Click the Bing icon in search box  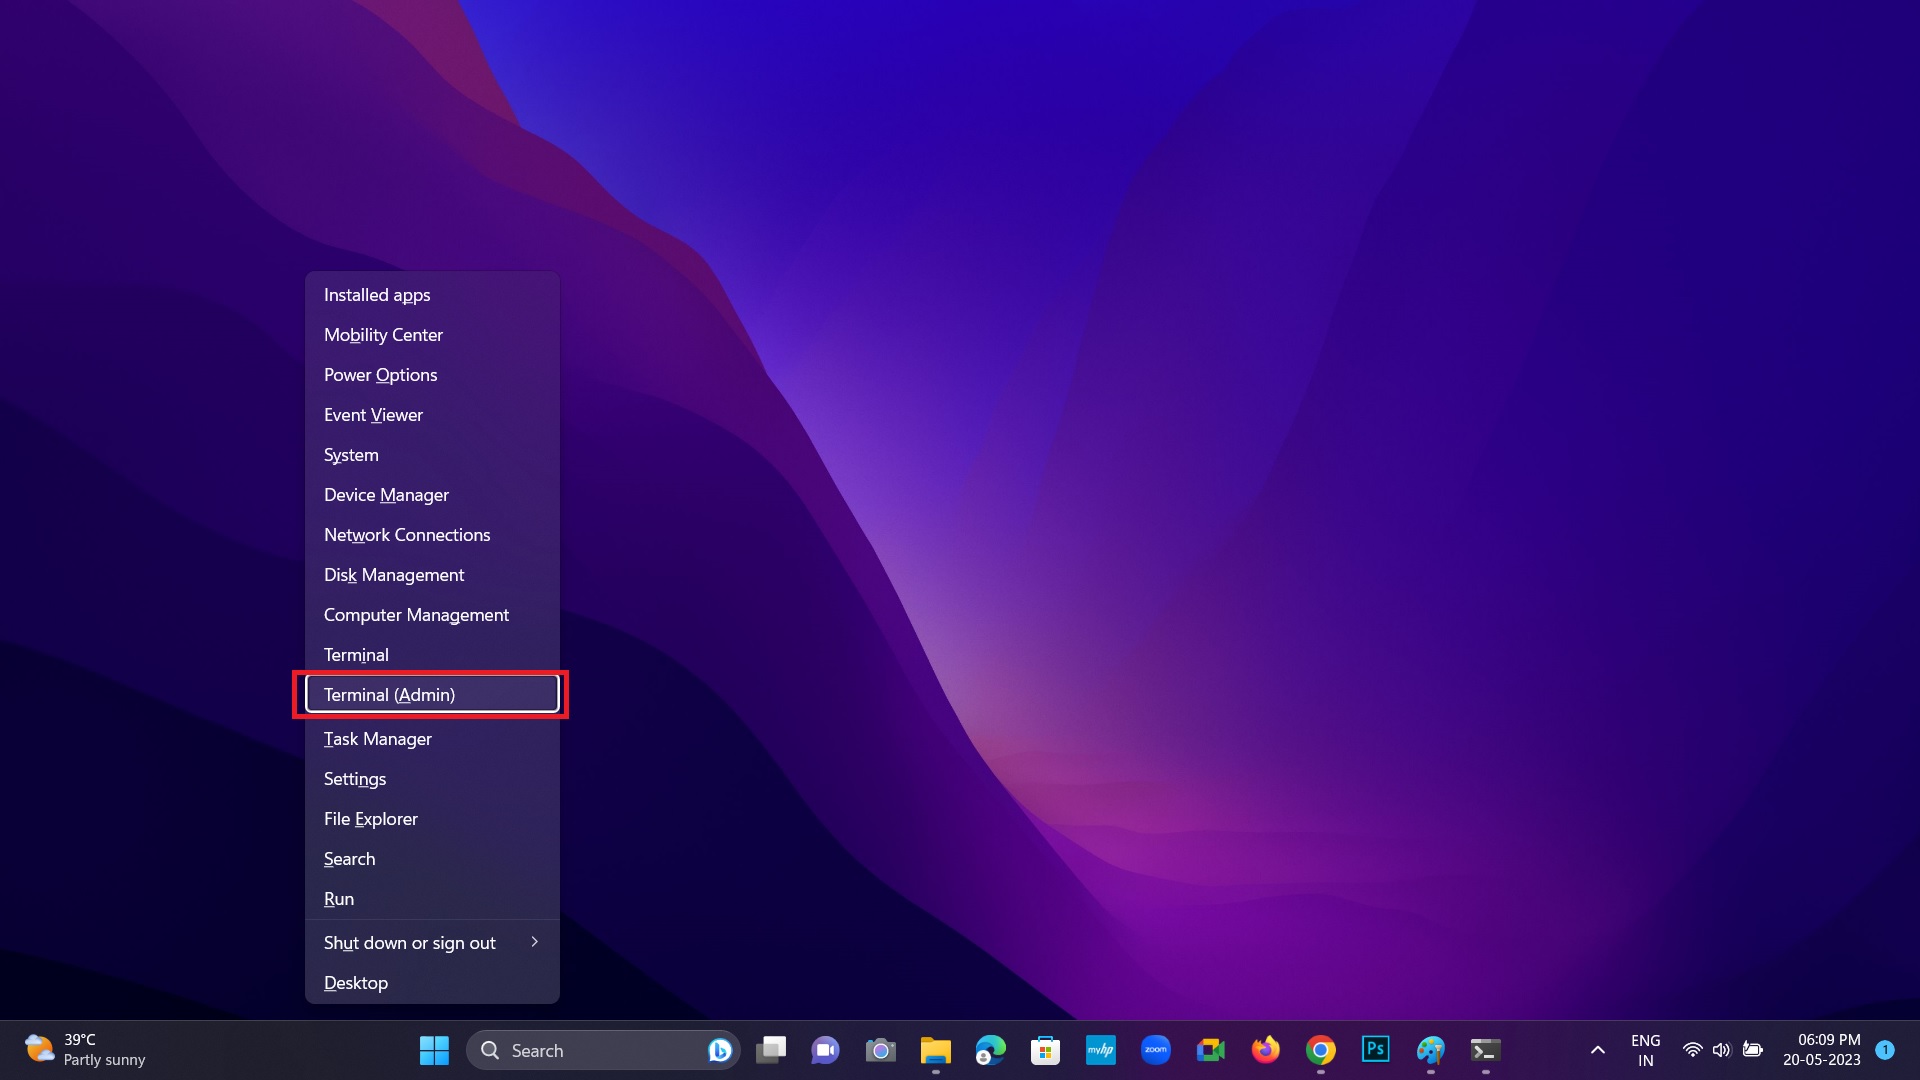click(719, 1050)
